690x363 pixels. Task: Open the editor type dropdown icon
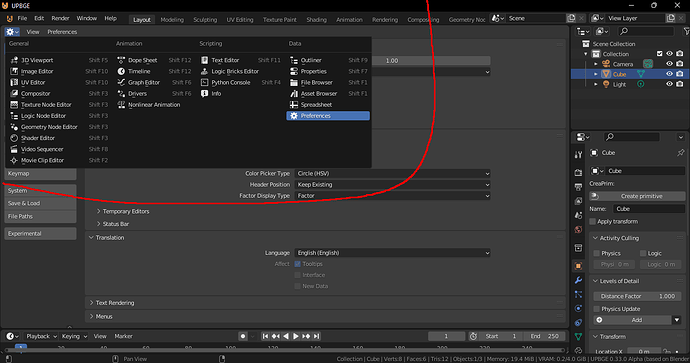(x=12, y=32)
